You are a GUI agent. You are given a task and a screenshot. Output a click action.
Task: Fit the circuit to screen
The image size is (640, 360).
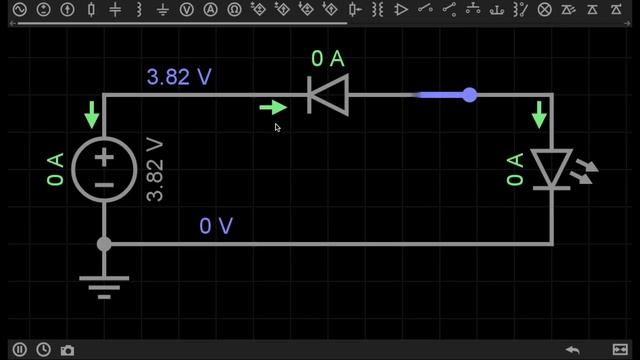620,349
